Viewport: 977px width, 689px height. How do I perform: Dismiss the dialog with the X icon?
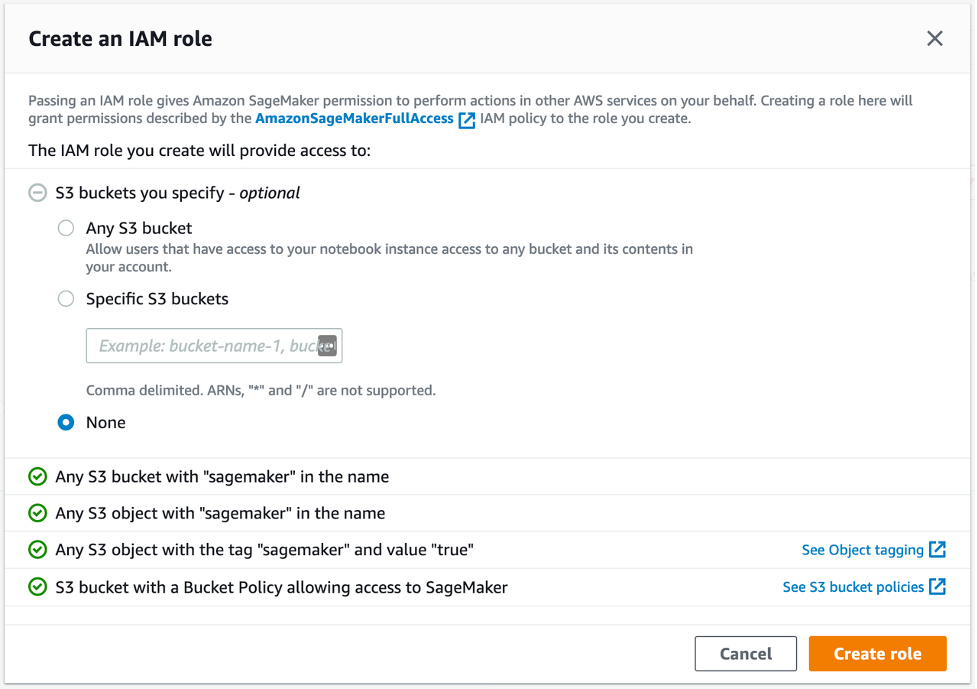click(x=935, y=38)
